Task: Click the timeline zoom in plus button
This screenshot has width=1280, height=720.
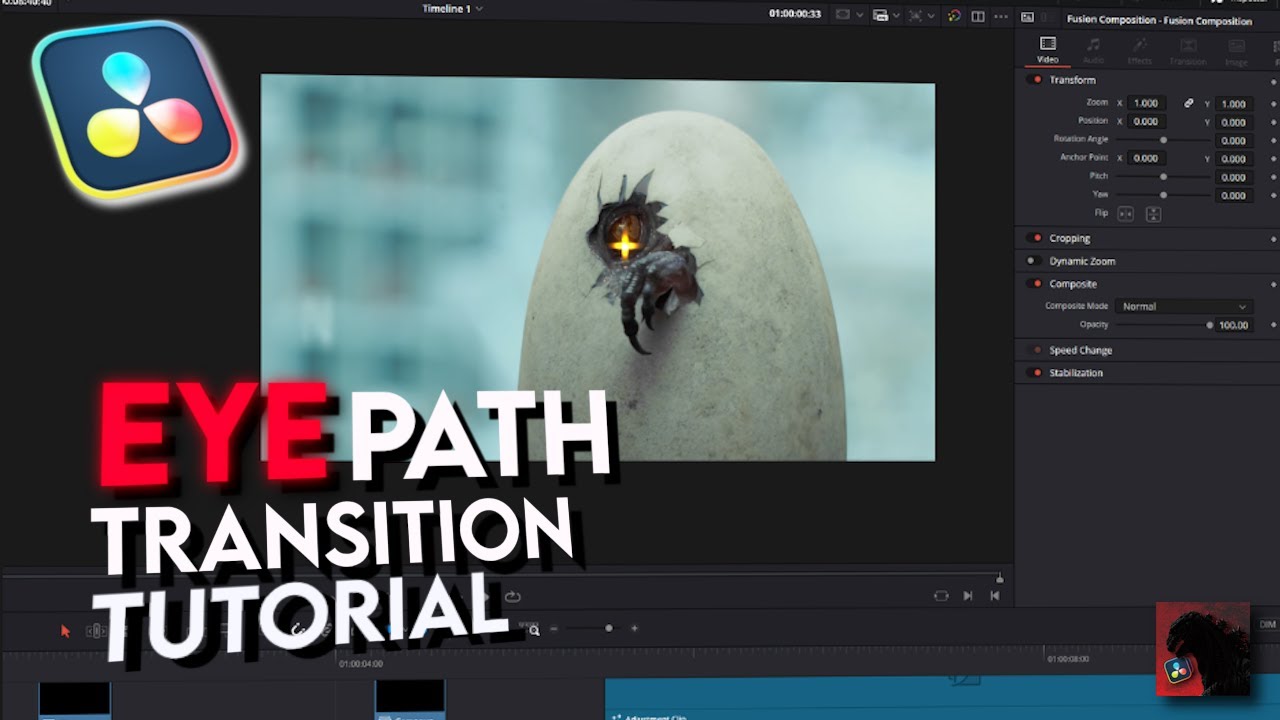Action: [x=634, y=628]
